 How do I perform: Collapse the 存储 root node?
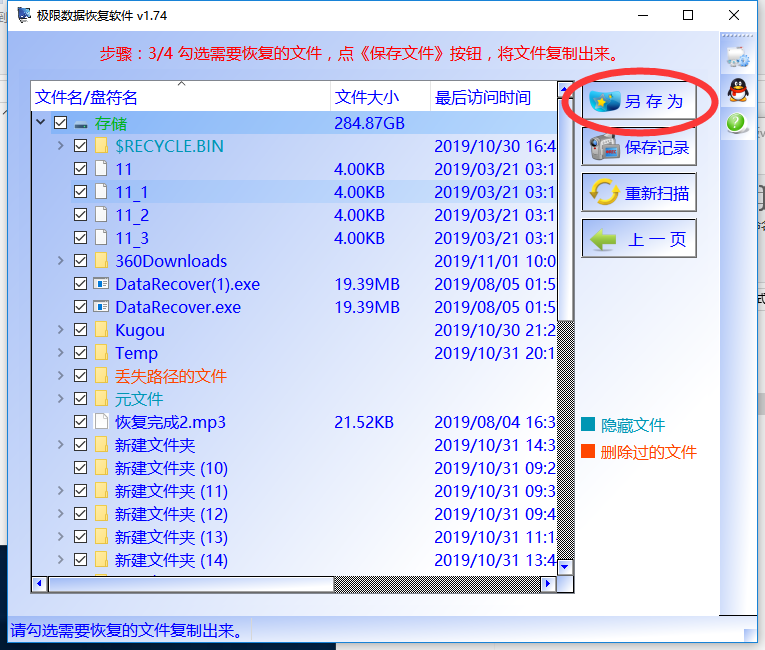40,123
